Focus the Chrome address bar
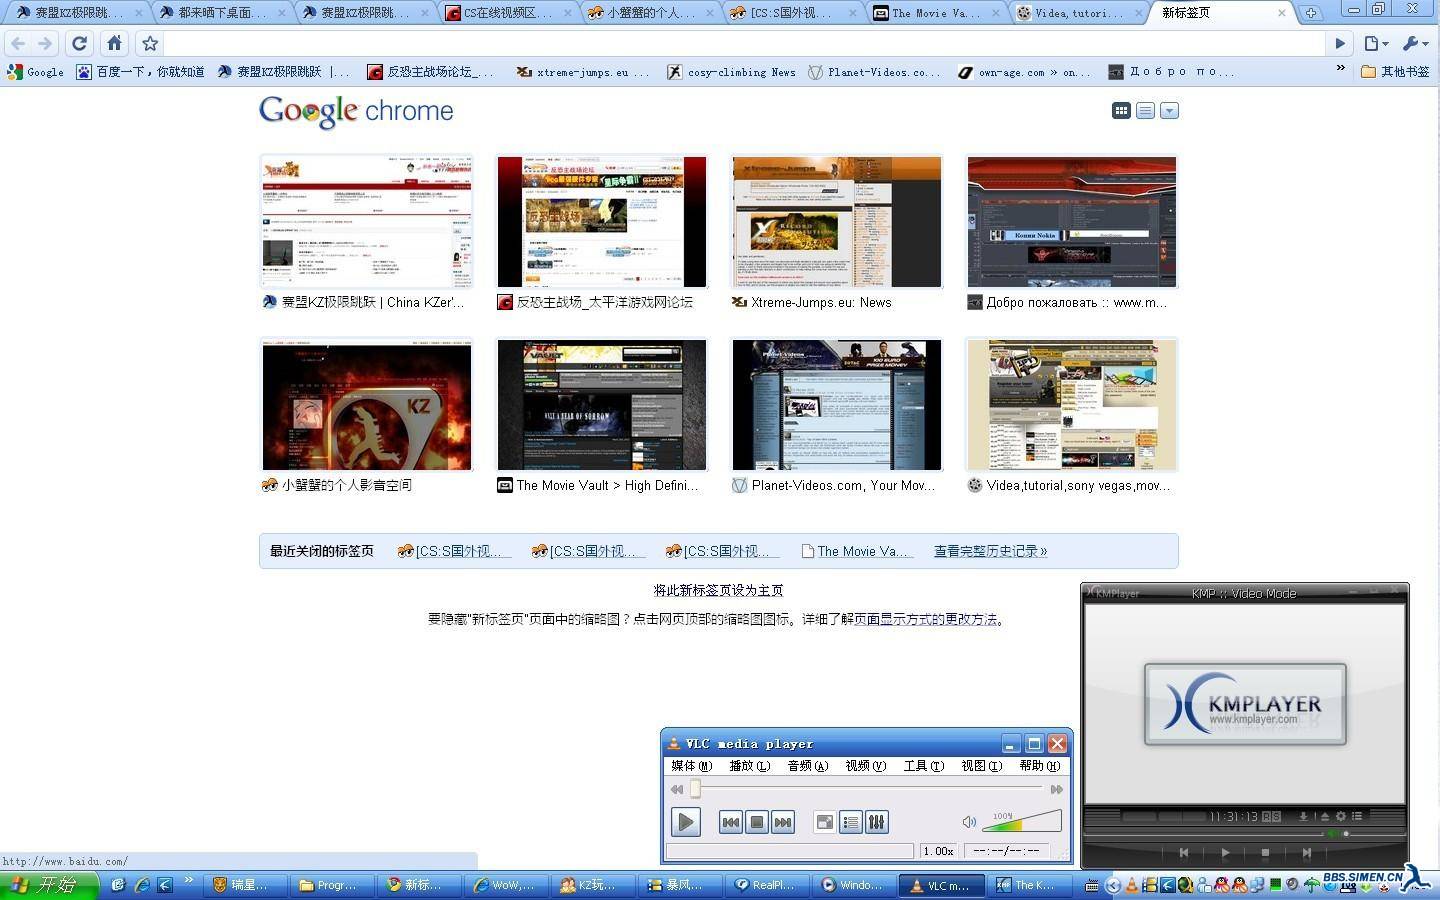Screen dimensions: 1440x900 click(745, 43)
